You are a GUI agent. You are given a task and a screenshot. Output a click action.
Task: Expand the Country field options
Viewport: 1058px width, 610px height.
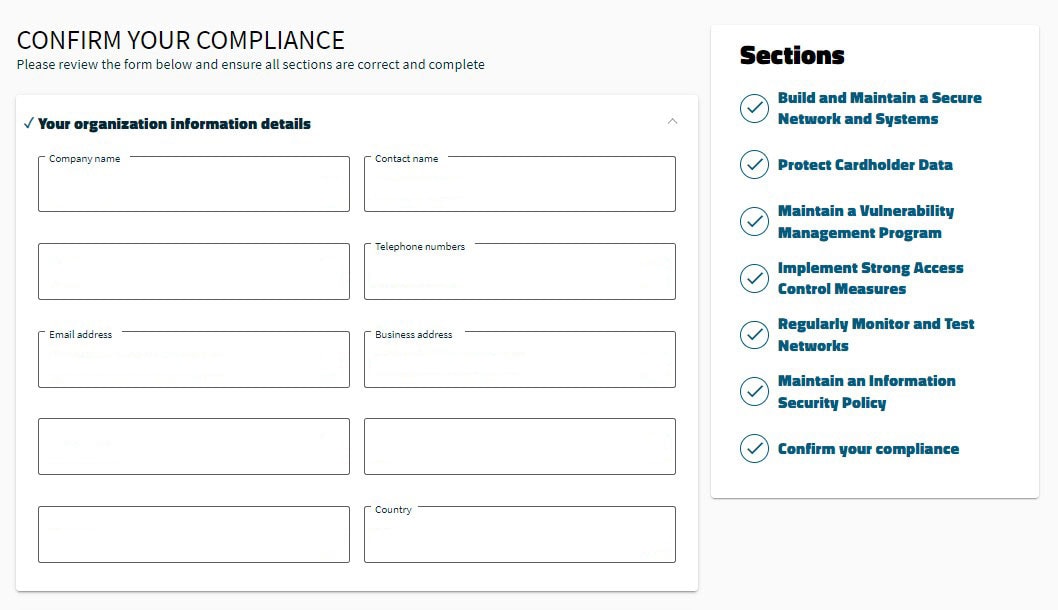(x=519, y=534)
